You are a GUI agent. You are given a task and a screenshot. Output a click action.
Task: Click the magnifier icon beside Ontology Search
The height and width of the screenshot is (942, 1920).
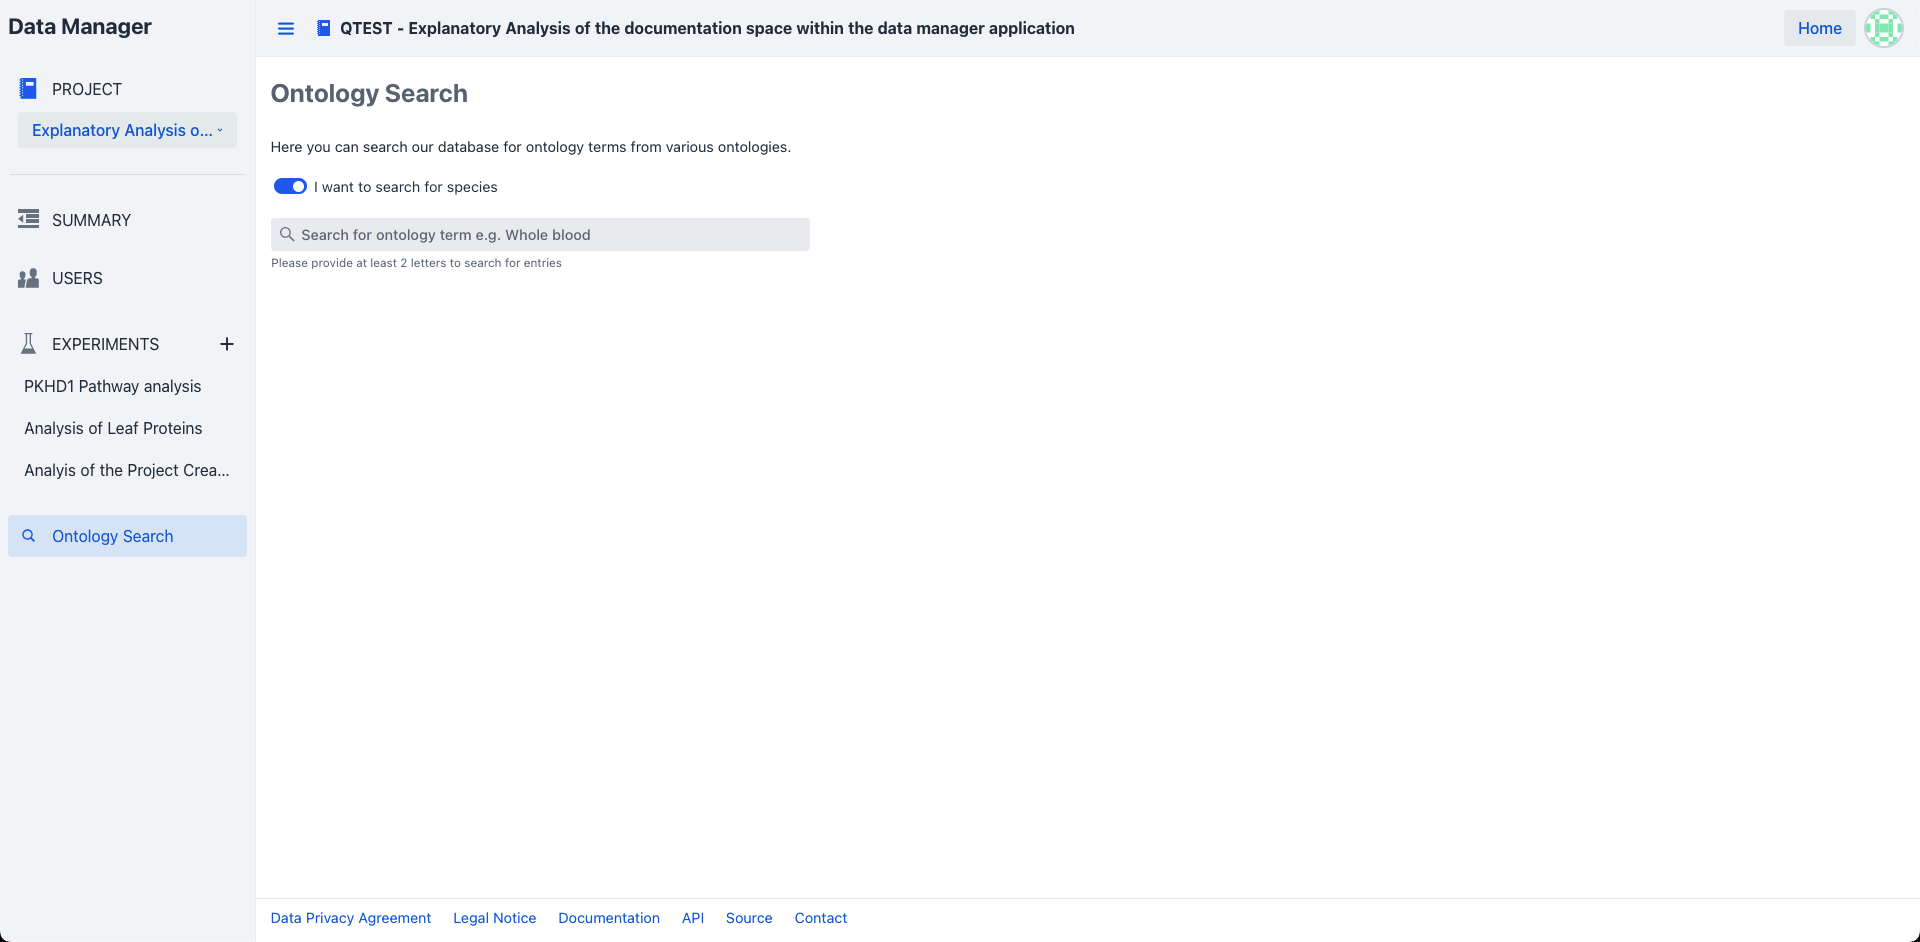[x=29, y=536]
